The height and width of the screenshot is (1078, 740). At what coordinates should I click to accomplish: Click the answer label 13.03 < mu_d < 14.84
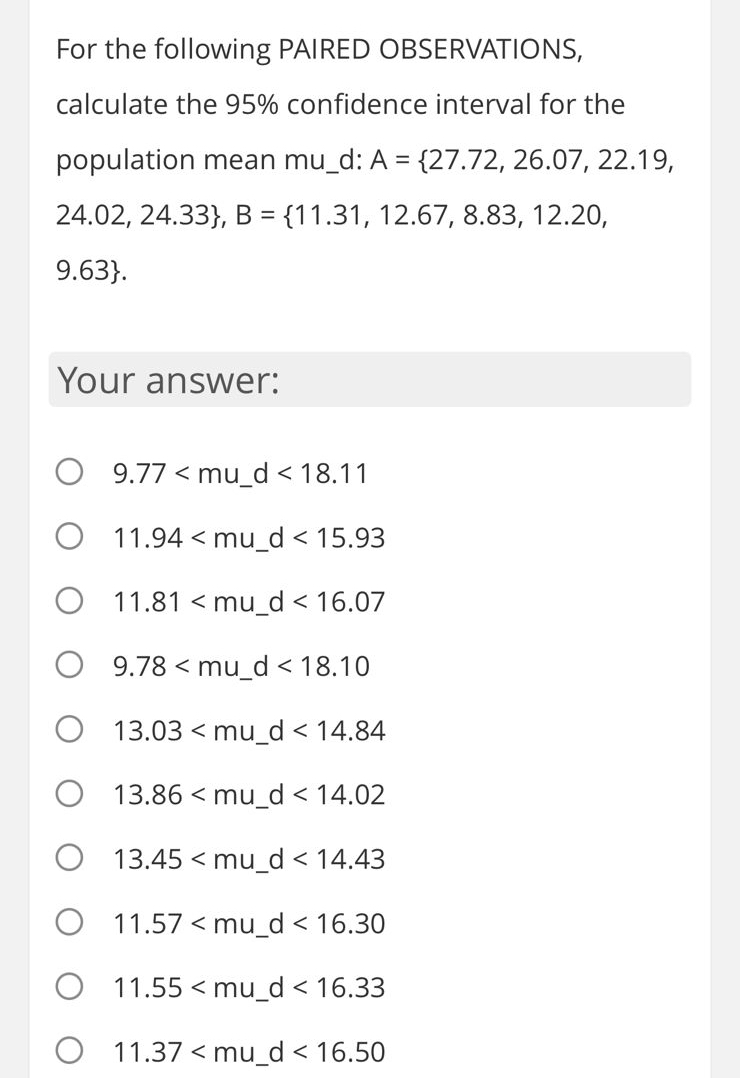[x=250, y=730]
